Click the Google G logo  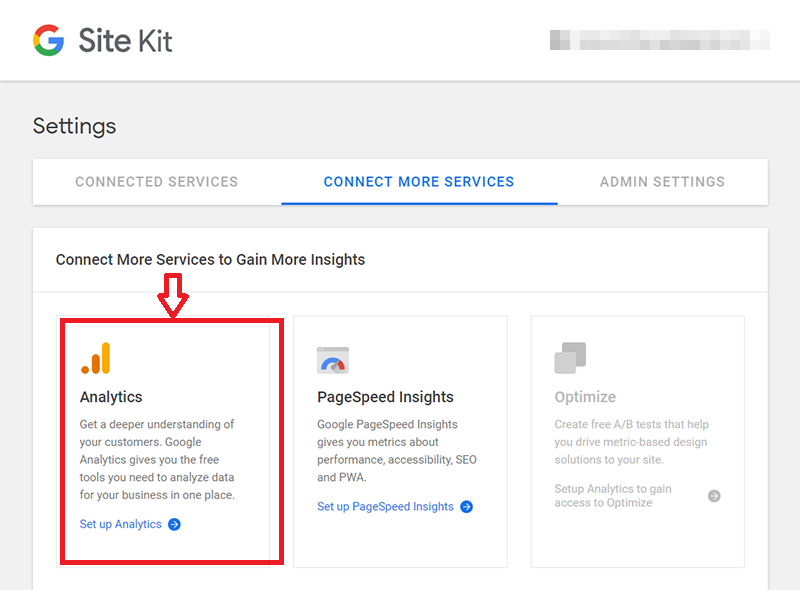click(x=48, y=40)
